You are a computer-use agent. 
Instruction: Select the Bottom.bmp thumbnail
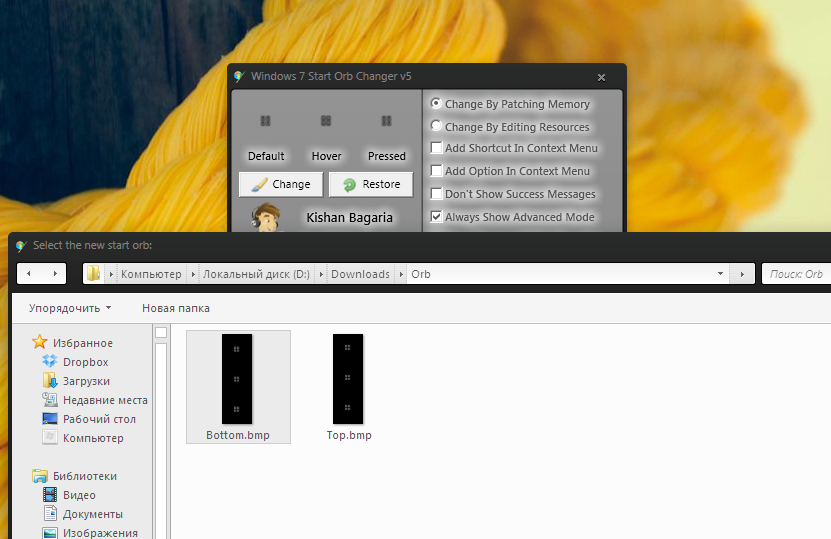(237, 378)
